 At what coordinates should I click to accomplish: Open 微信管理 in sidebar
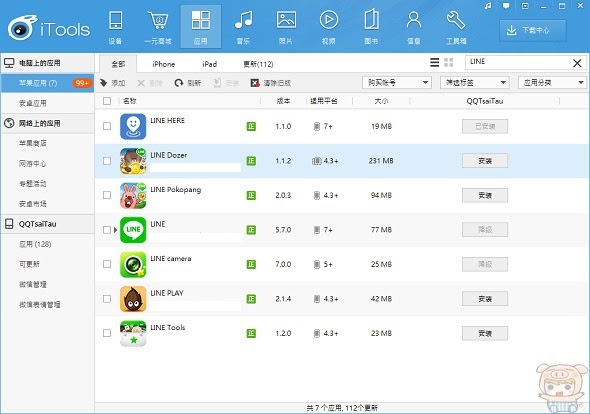[33, 285]
